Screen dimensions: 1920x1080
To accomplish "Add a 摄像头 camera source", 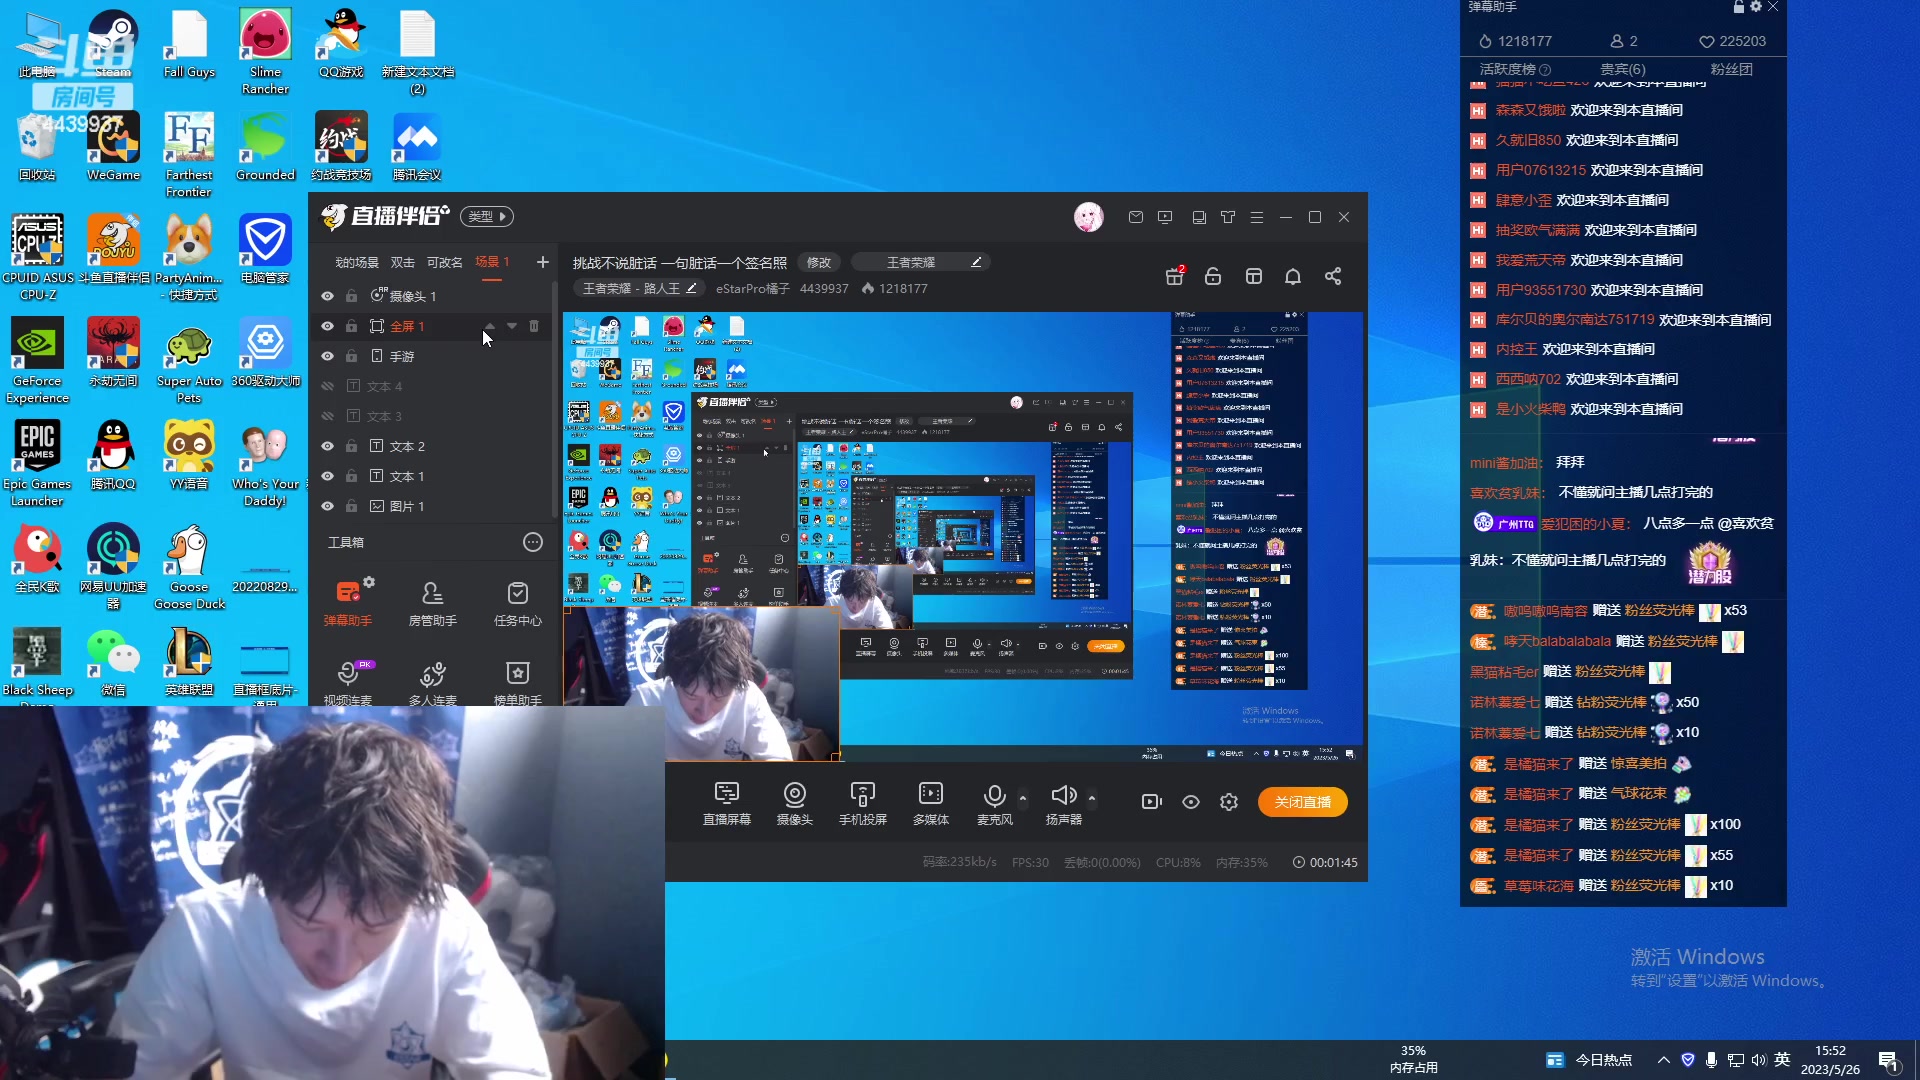I will click(x=794, y=803).
